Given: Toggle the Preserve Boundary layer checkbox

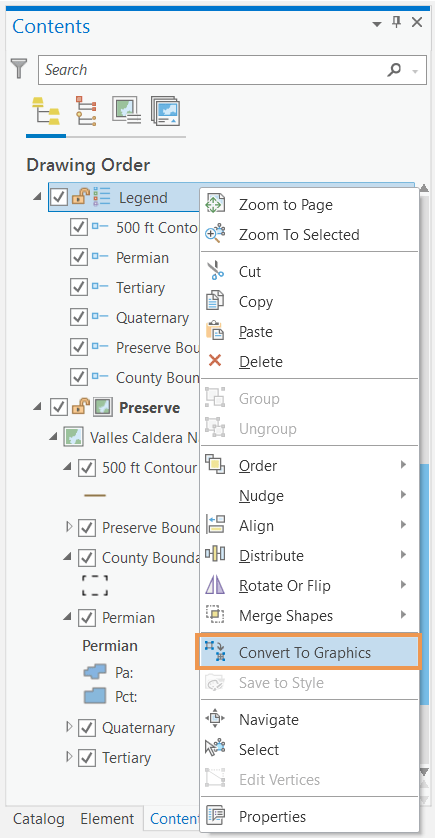Looking at the screenshot, I should pyautogui.click(x=87, y=528).
